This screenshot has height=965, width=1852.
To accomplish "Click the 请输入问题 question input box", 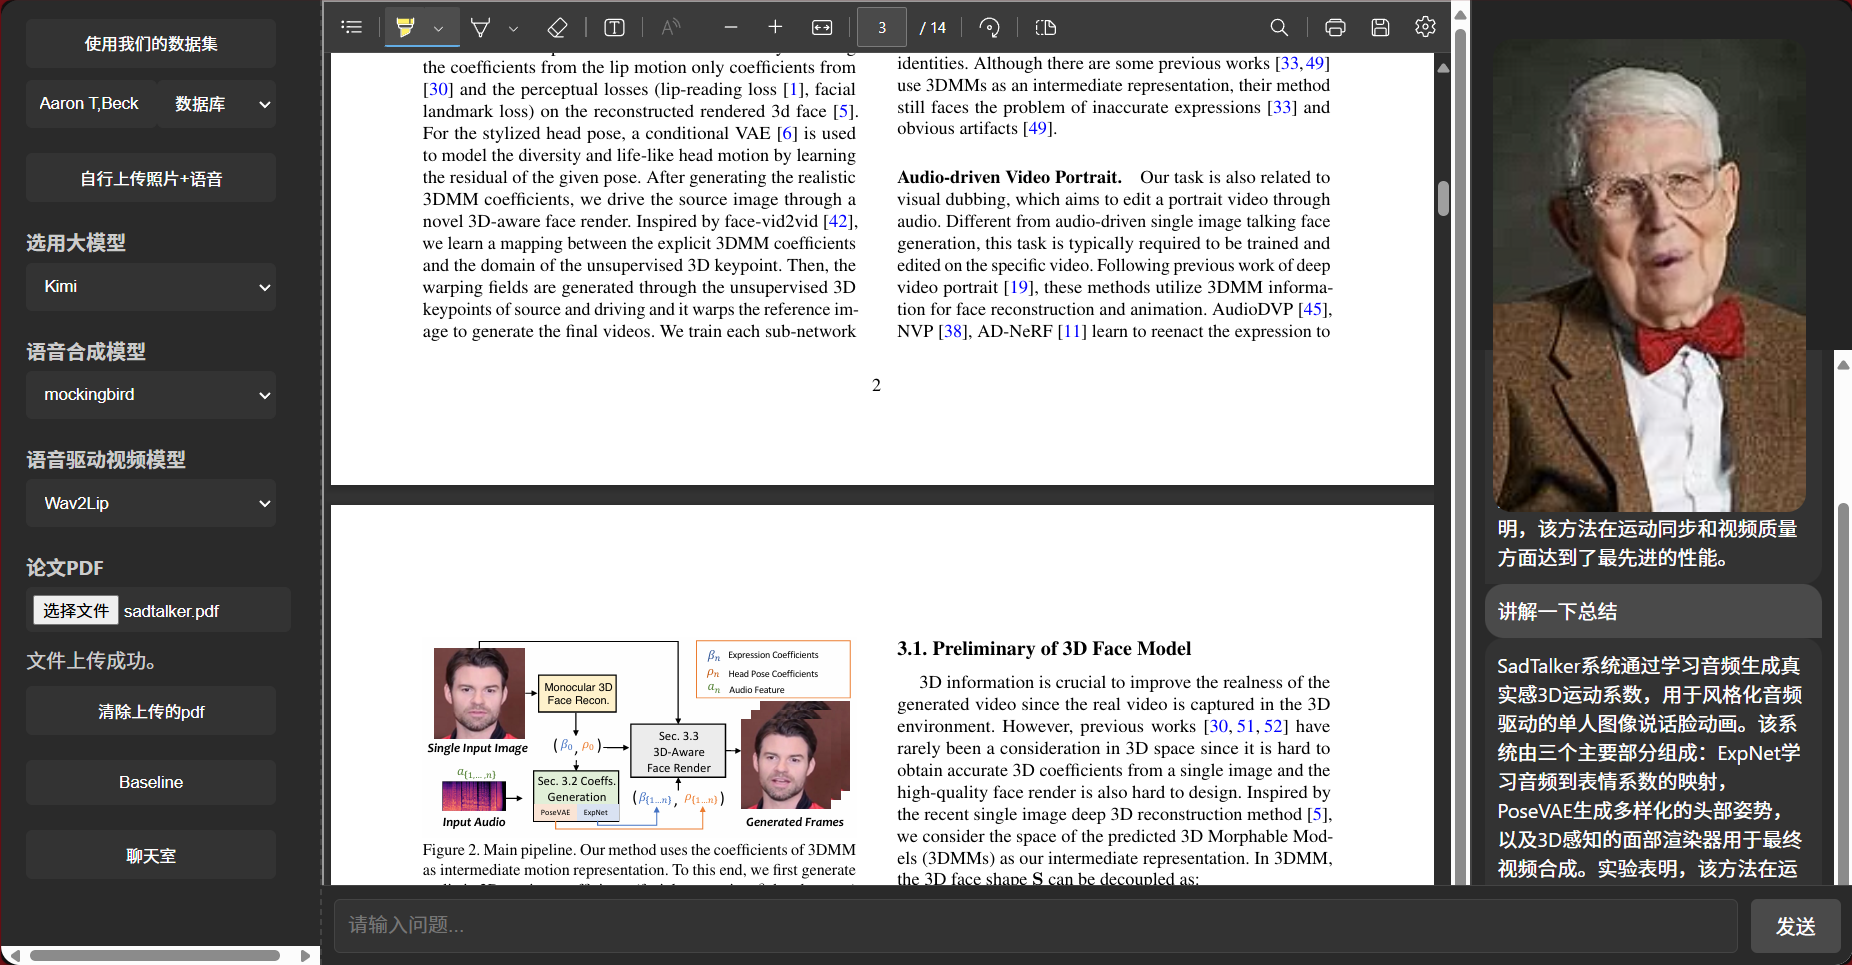I will click(1037, 925).
